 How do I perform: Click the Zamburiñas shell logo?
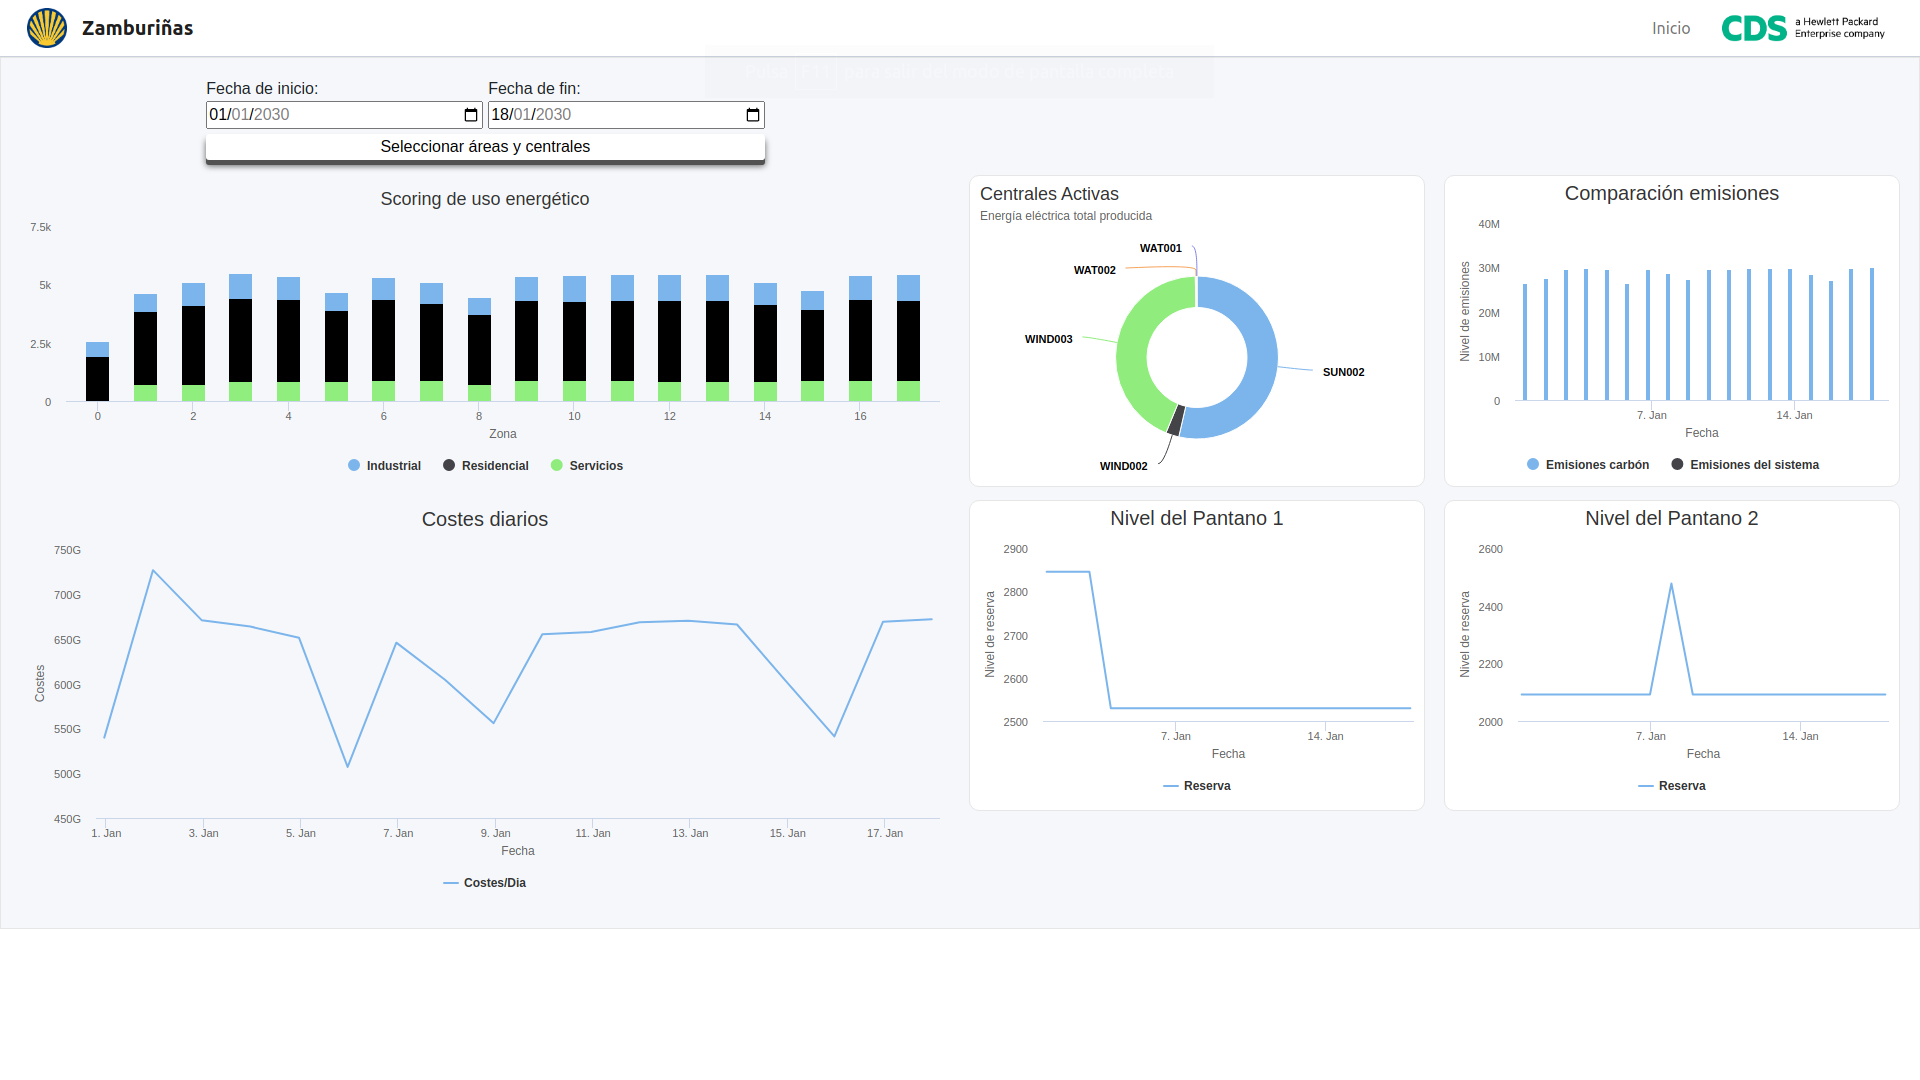[x=46, y=27]
